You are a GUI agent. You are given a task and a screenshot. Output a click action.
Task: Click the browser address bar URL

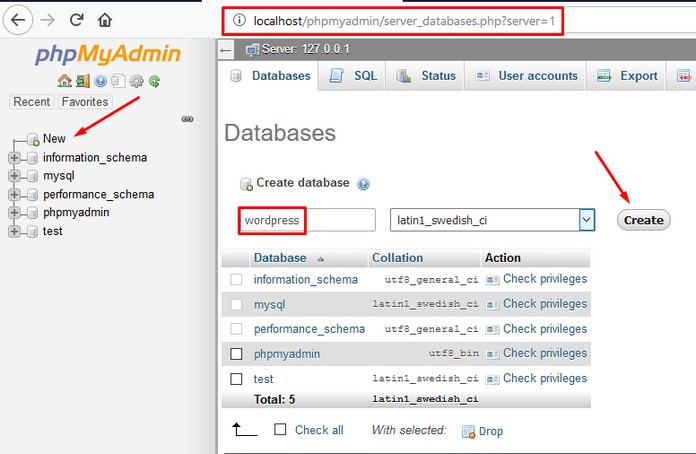pyautogui.click(x=404, y=21)
